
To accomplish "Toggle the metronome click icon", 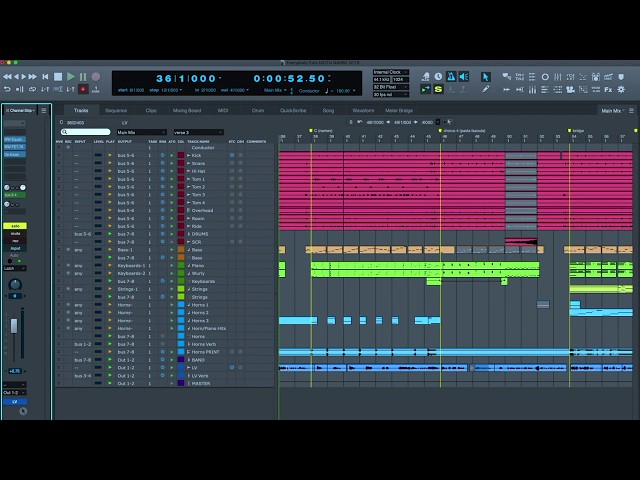I will coord(451,76).
